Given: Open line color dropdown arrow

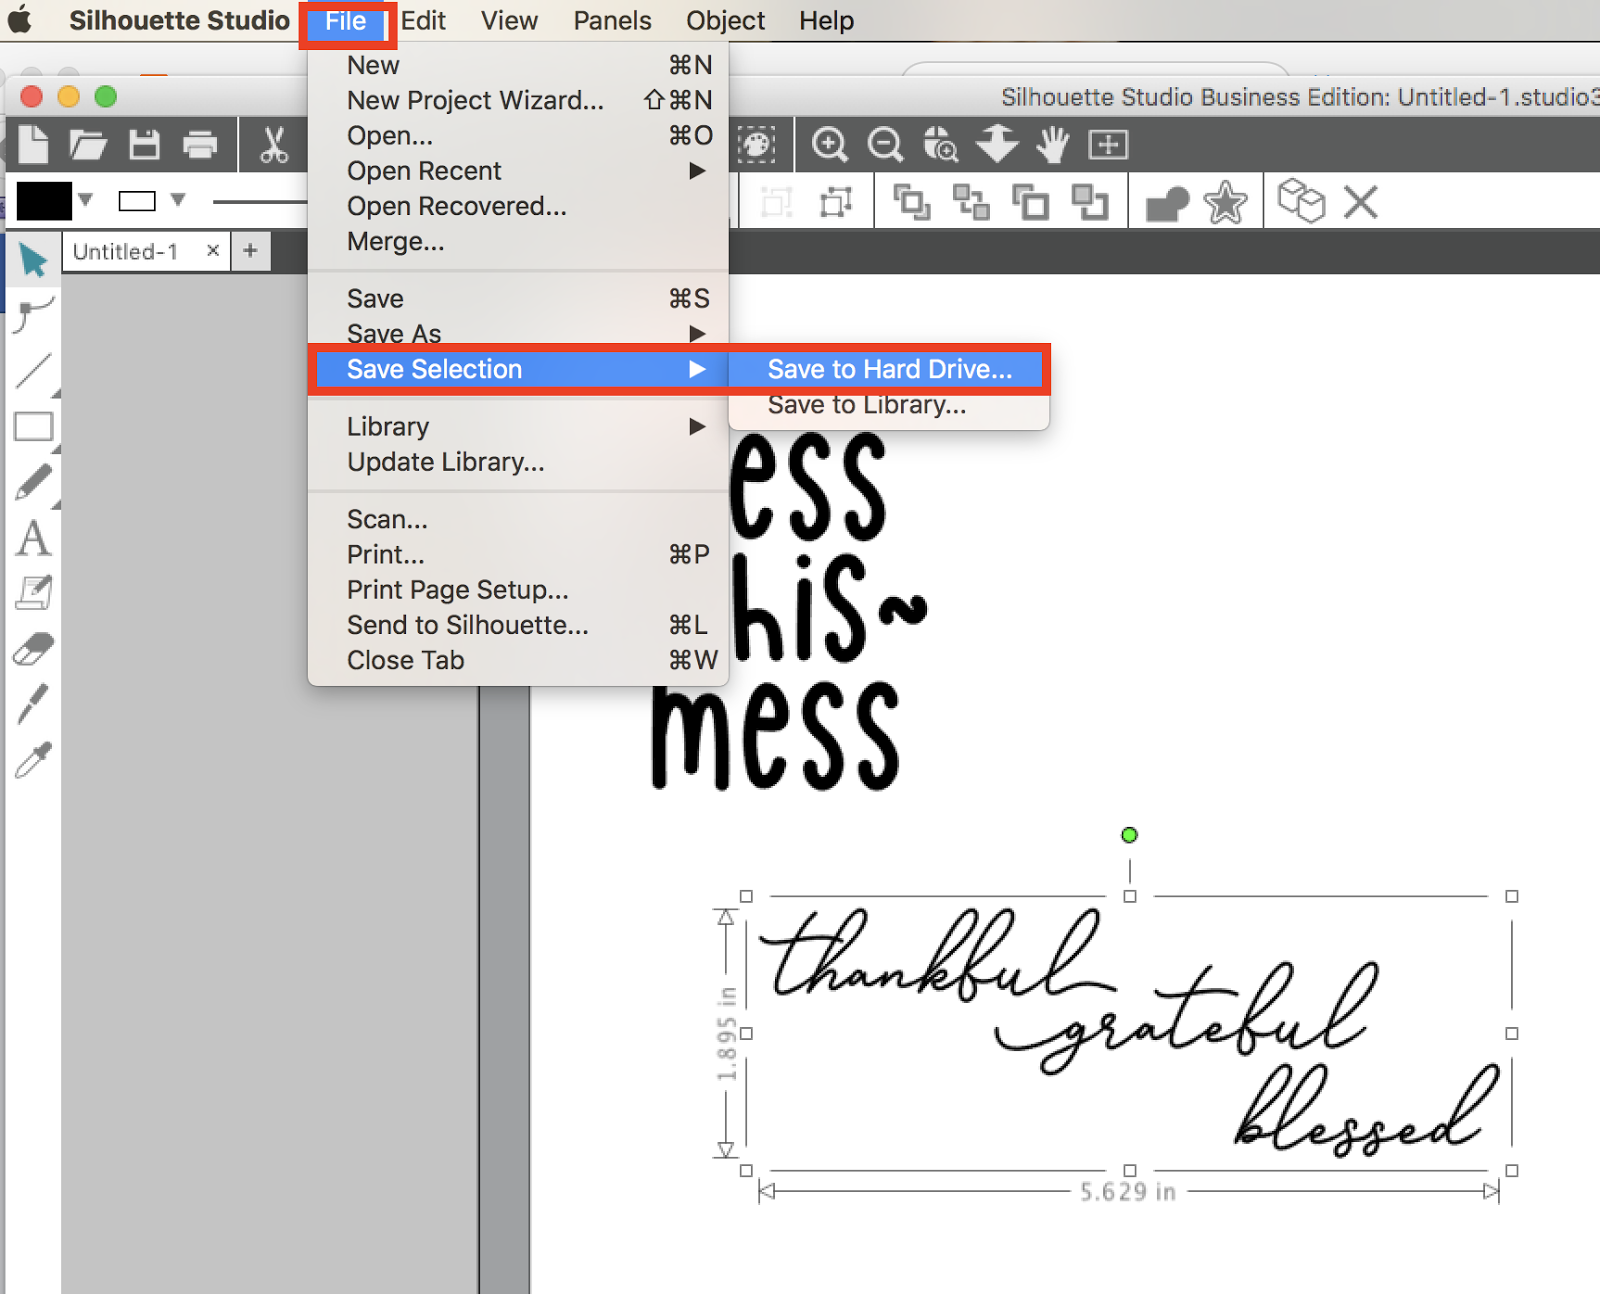Looking at the screenshot, I should 178,200.
